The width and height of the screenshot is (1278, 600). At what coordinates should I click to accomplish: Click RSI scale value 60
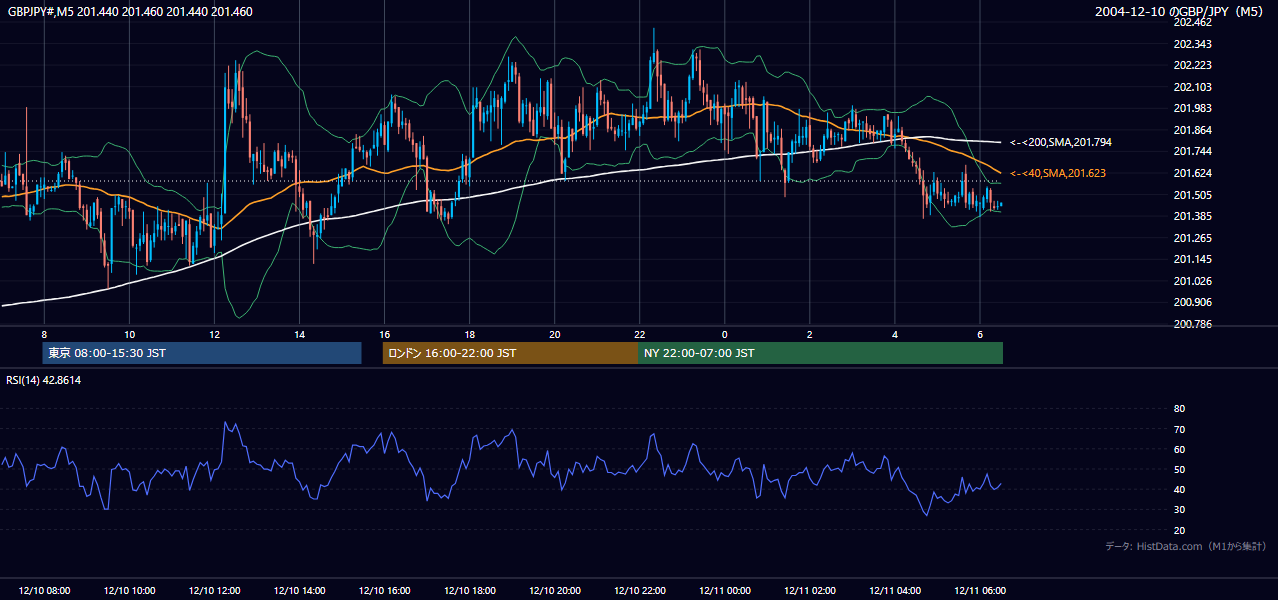pos(1179,449)
